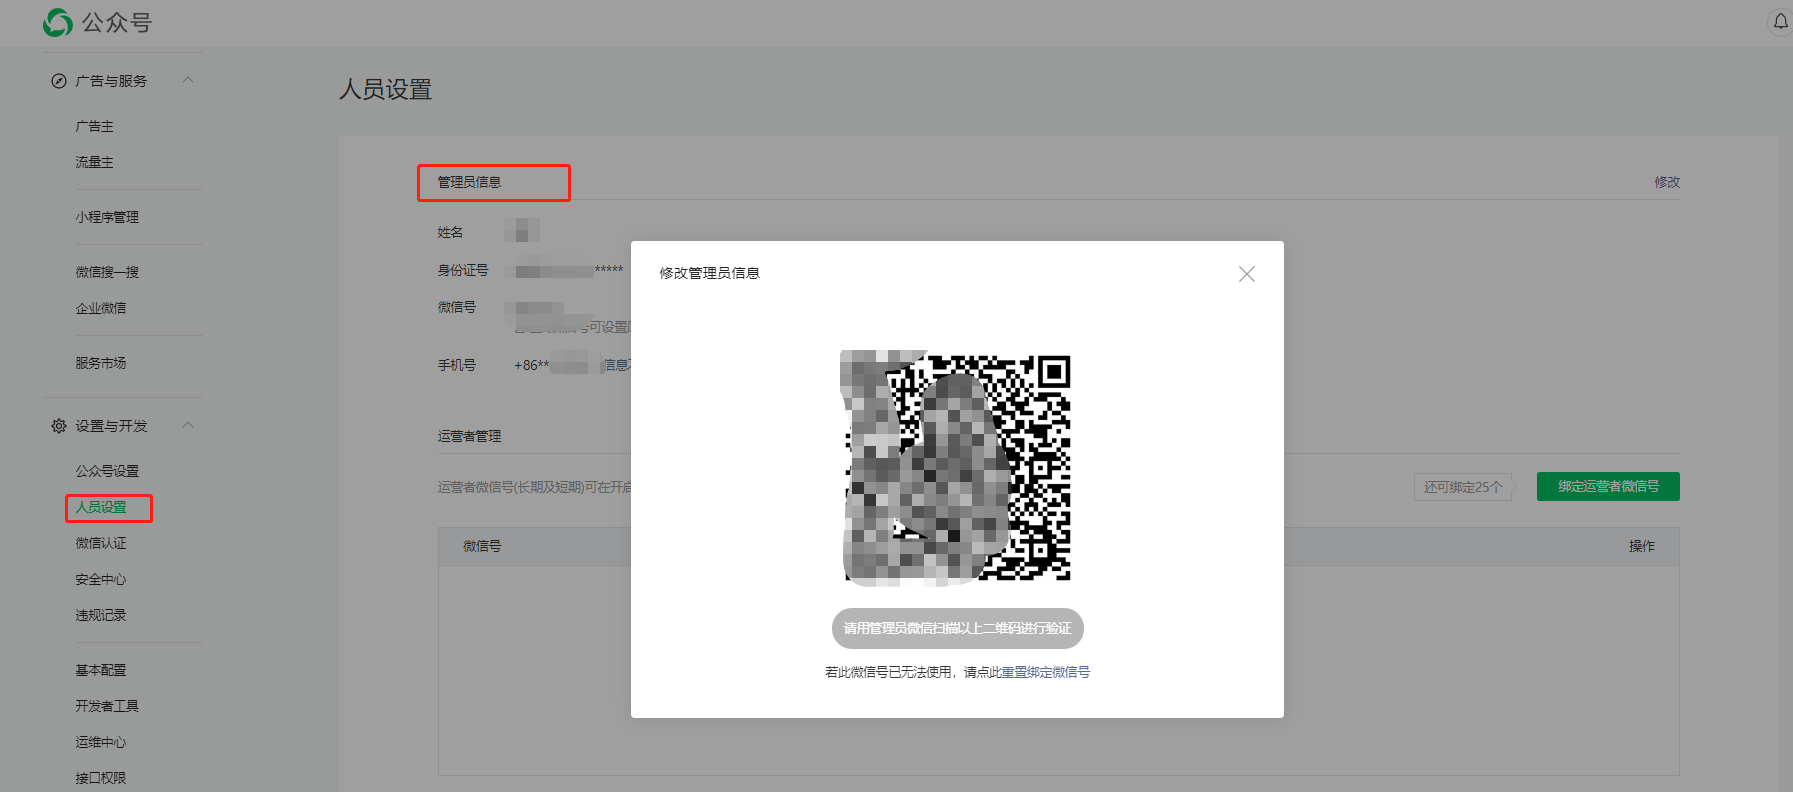Click the 修改 link for admin info

pos(1667,182)
